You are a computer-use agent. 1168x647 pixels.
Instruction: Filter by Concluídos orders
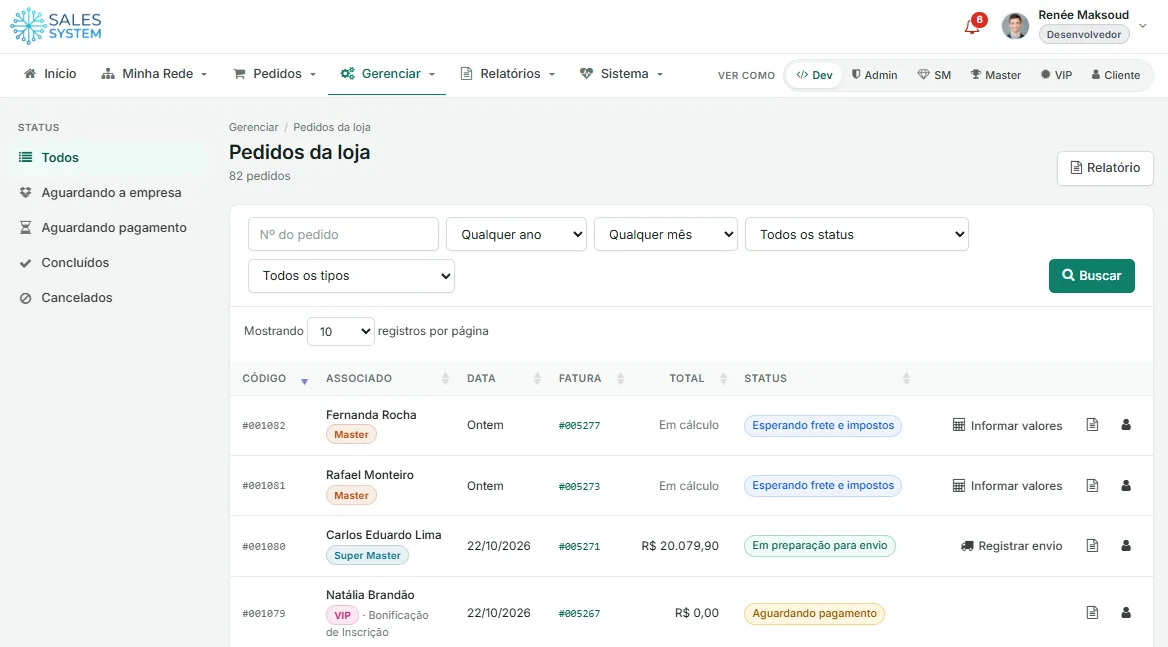(x=110, y=263)
